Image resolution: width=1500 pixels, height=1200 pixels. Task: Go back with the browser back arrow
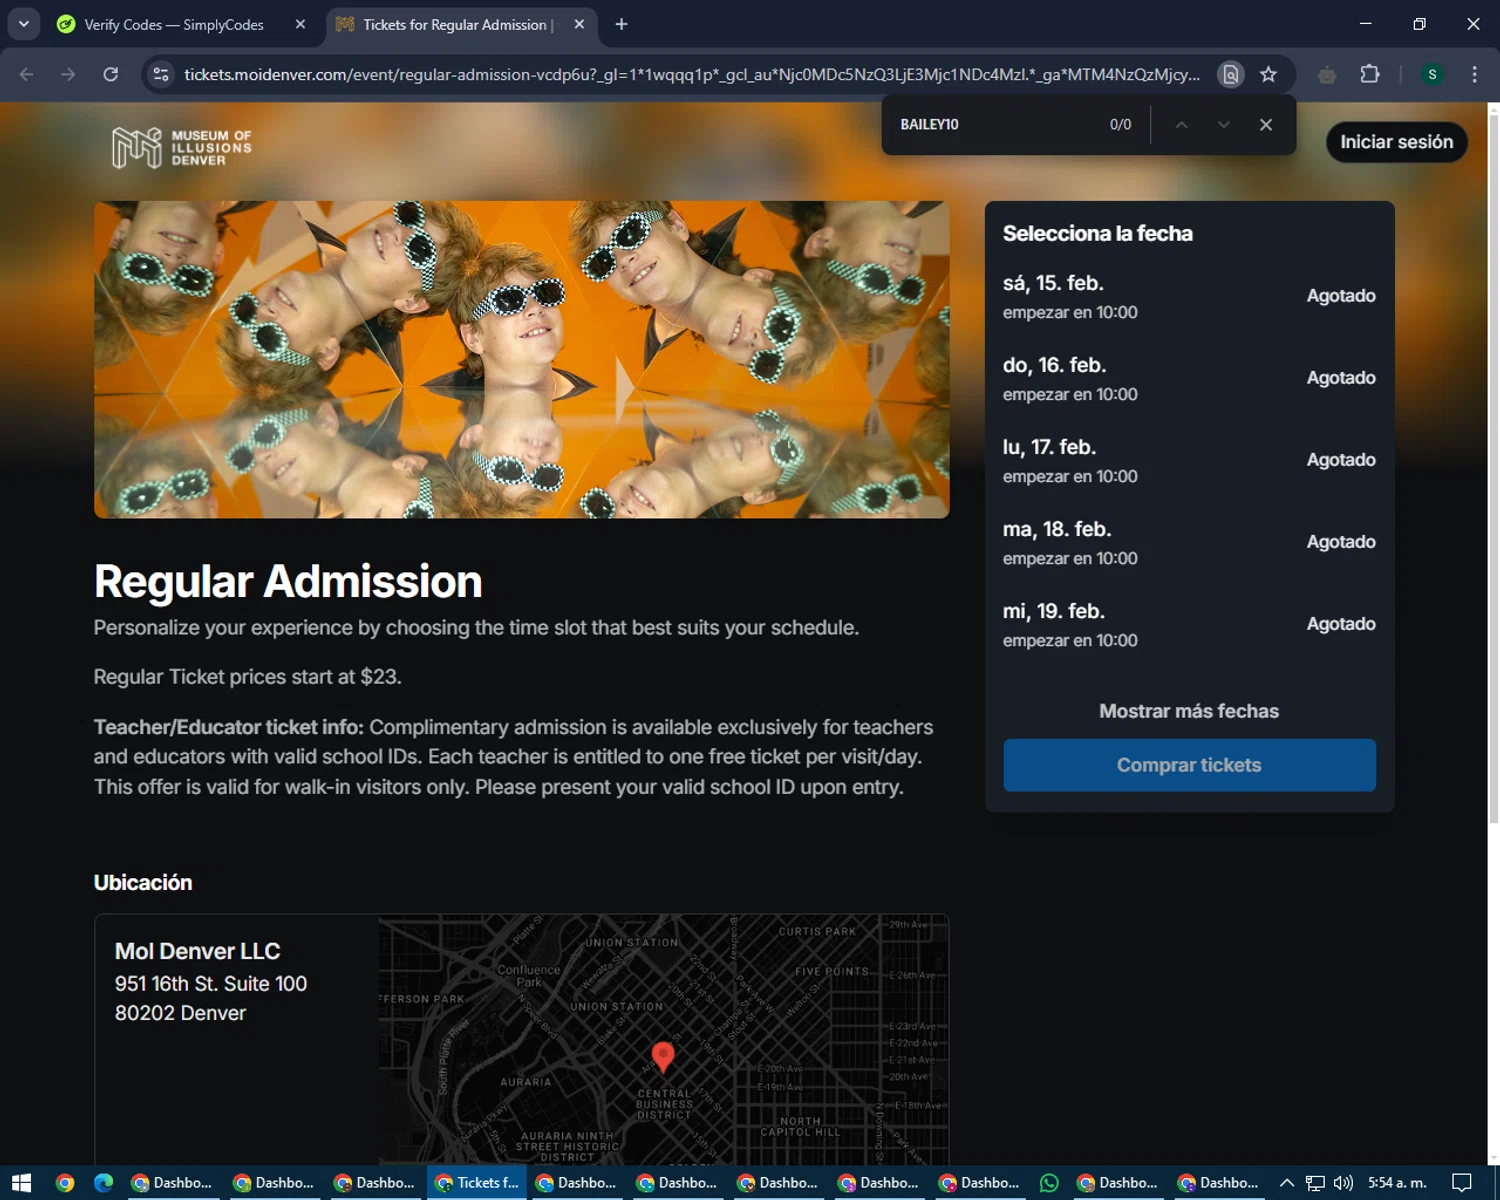pyautogui.click(x=27, y=74)
